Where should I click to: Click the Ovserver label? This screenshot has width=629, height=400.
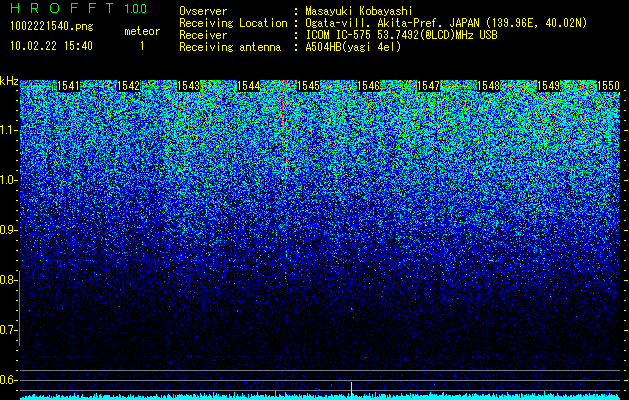[203, 11]
